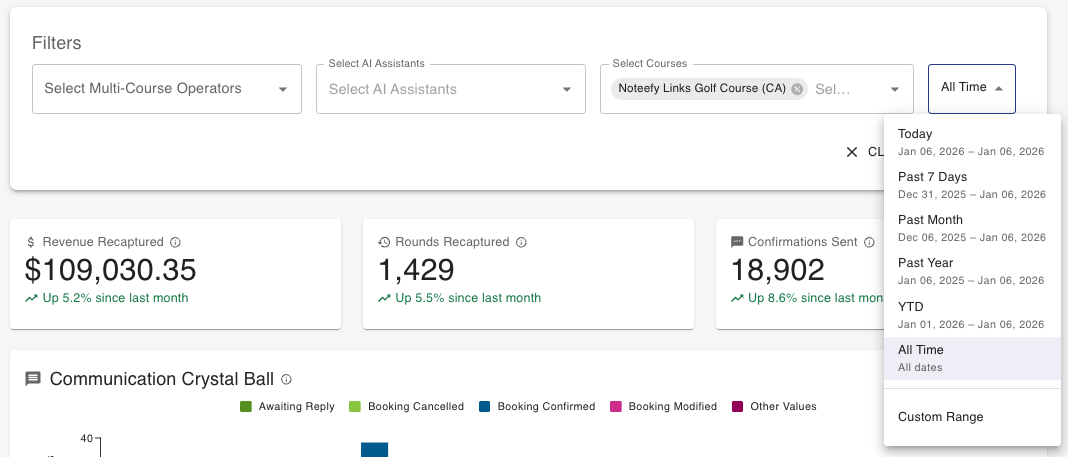Click the Communication Crystal Ball chat icon
The image size is (1068, 457).
click(33, 379)
